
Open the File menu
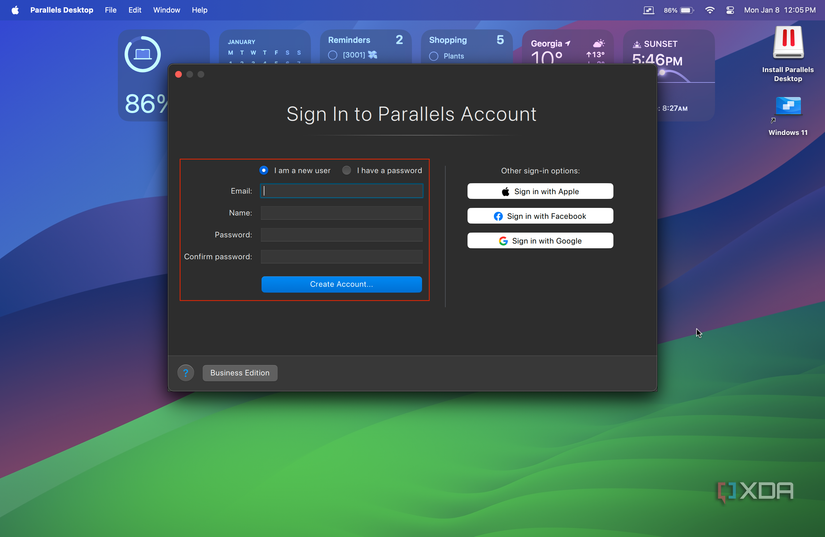[x=110, y=10]
